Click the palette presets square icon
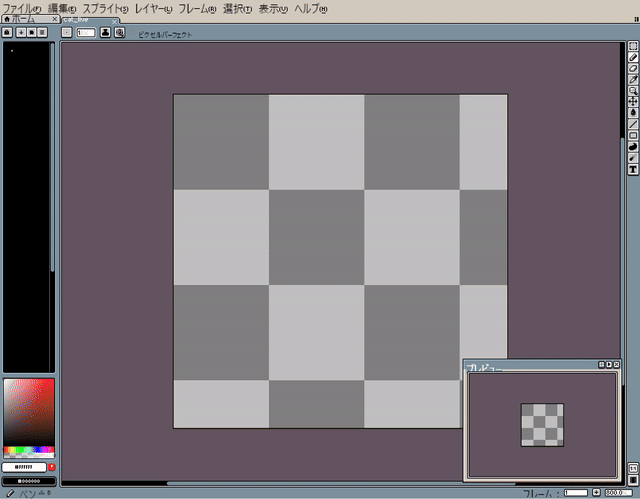640x499 pixels. click(x=31, y=32)
